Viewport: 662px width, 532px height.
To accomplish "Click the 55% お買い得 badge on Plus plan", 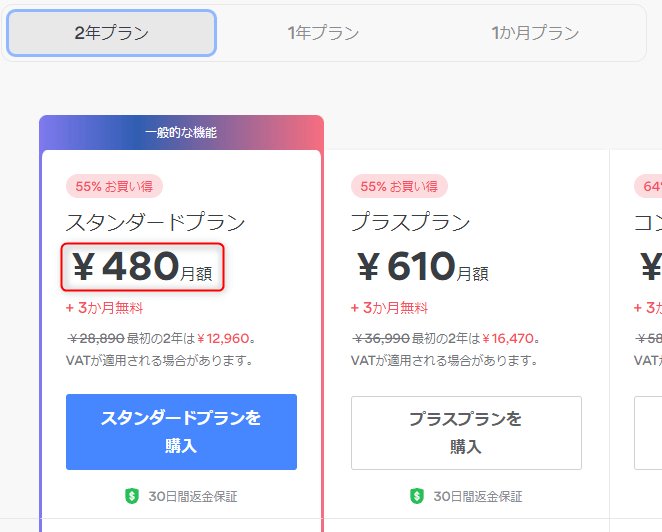I will click(x=399, y=186).
